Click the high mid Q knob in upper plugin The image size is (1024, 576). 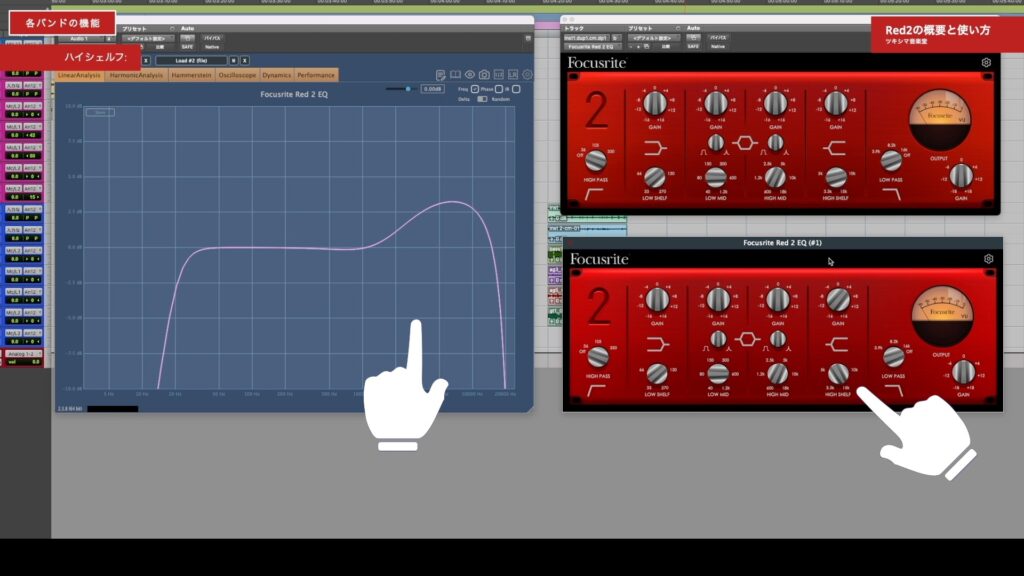point(776,142)
